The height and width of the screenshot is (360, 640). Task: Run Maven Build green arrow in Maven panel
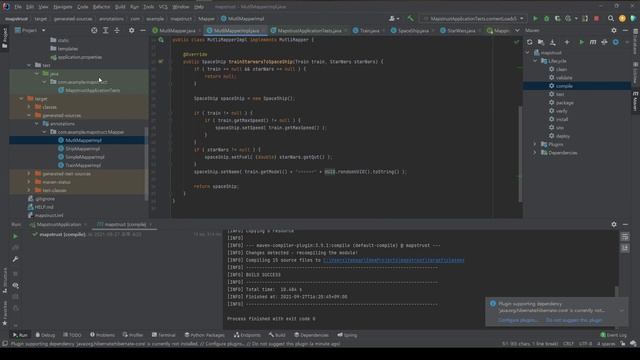click(x=581, y=42)
